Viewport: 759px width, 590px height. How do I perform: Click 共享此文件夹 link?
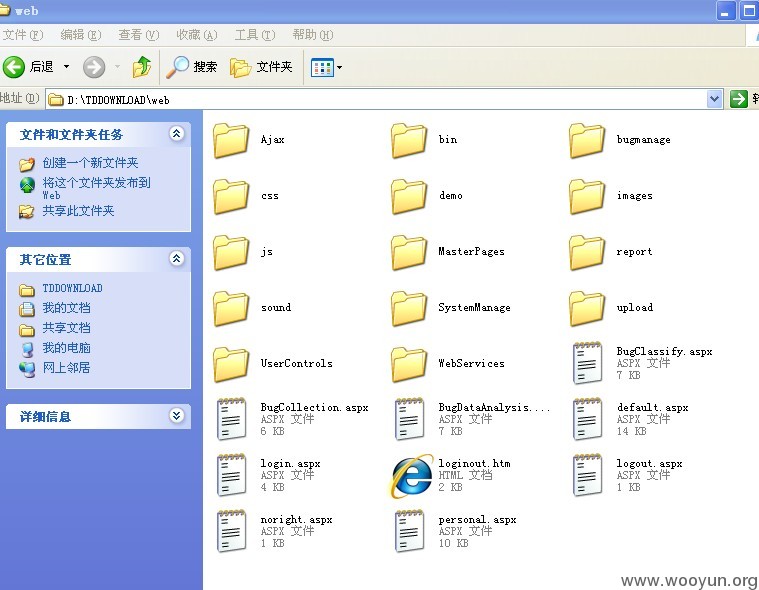pos(78,211)
